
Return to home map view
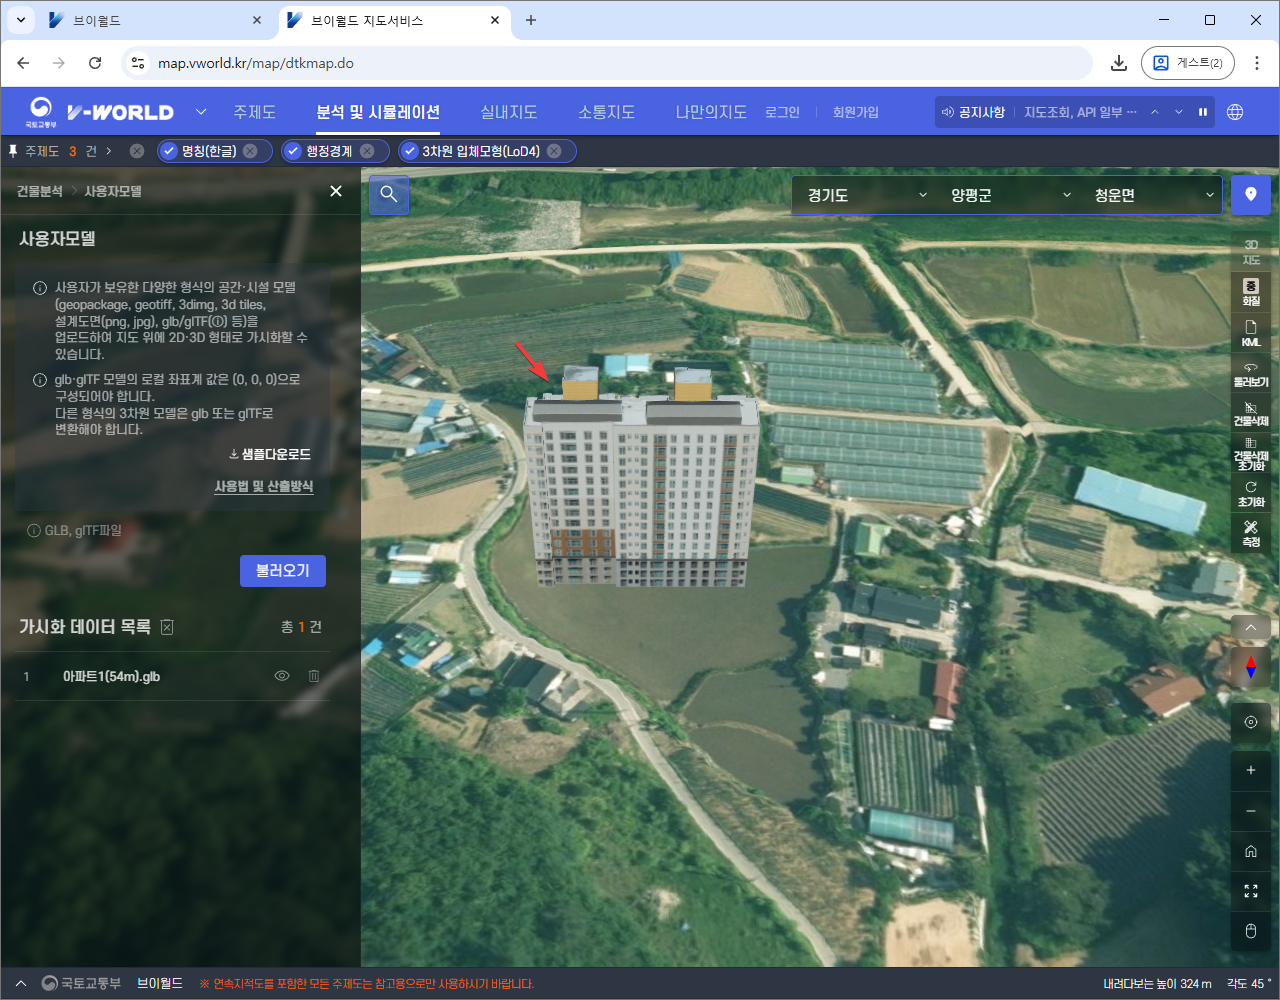pos(1250,851)
